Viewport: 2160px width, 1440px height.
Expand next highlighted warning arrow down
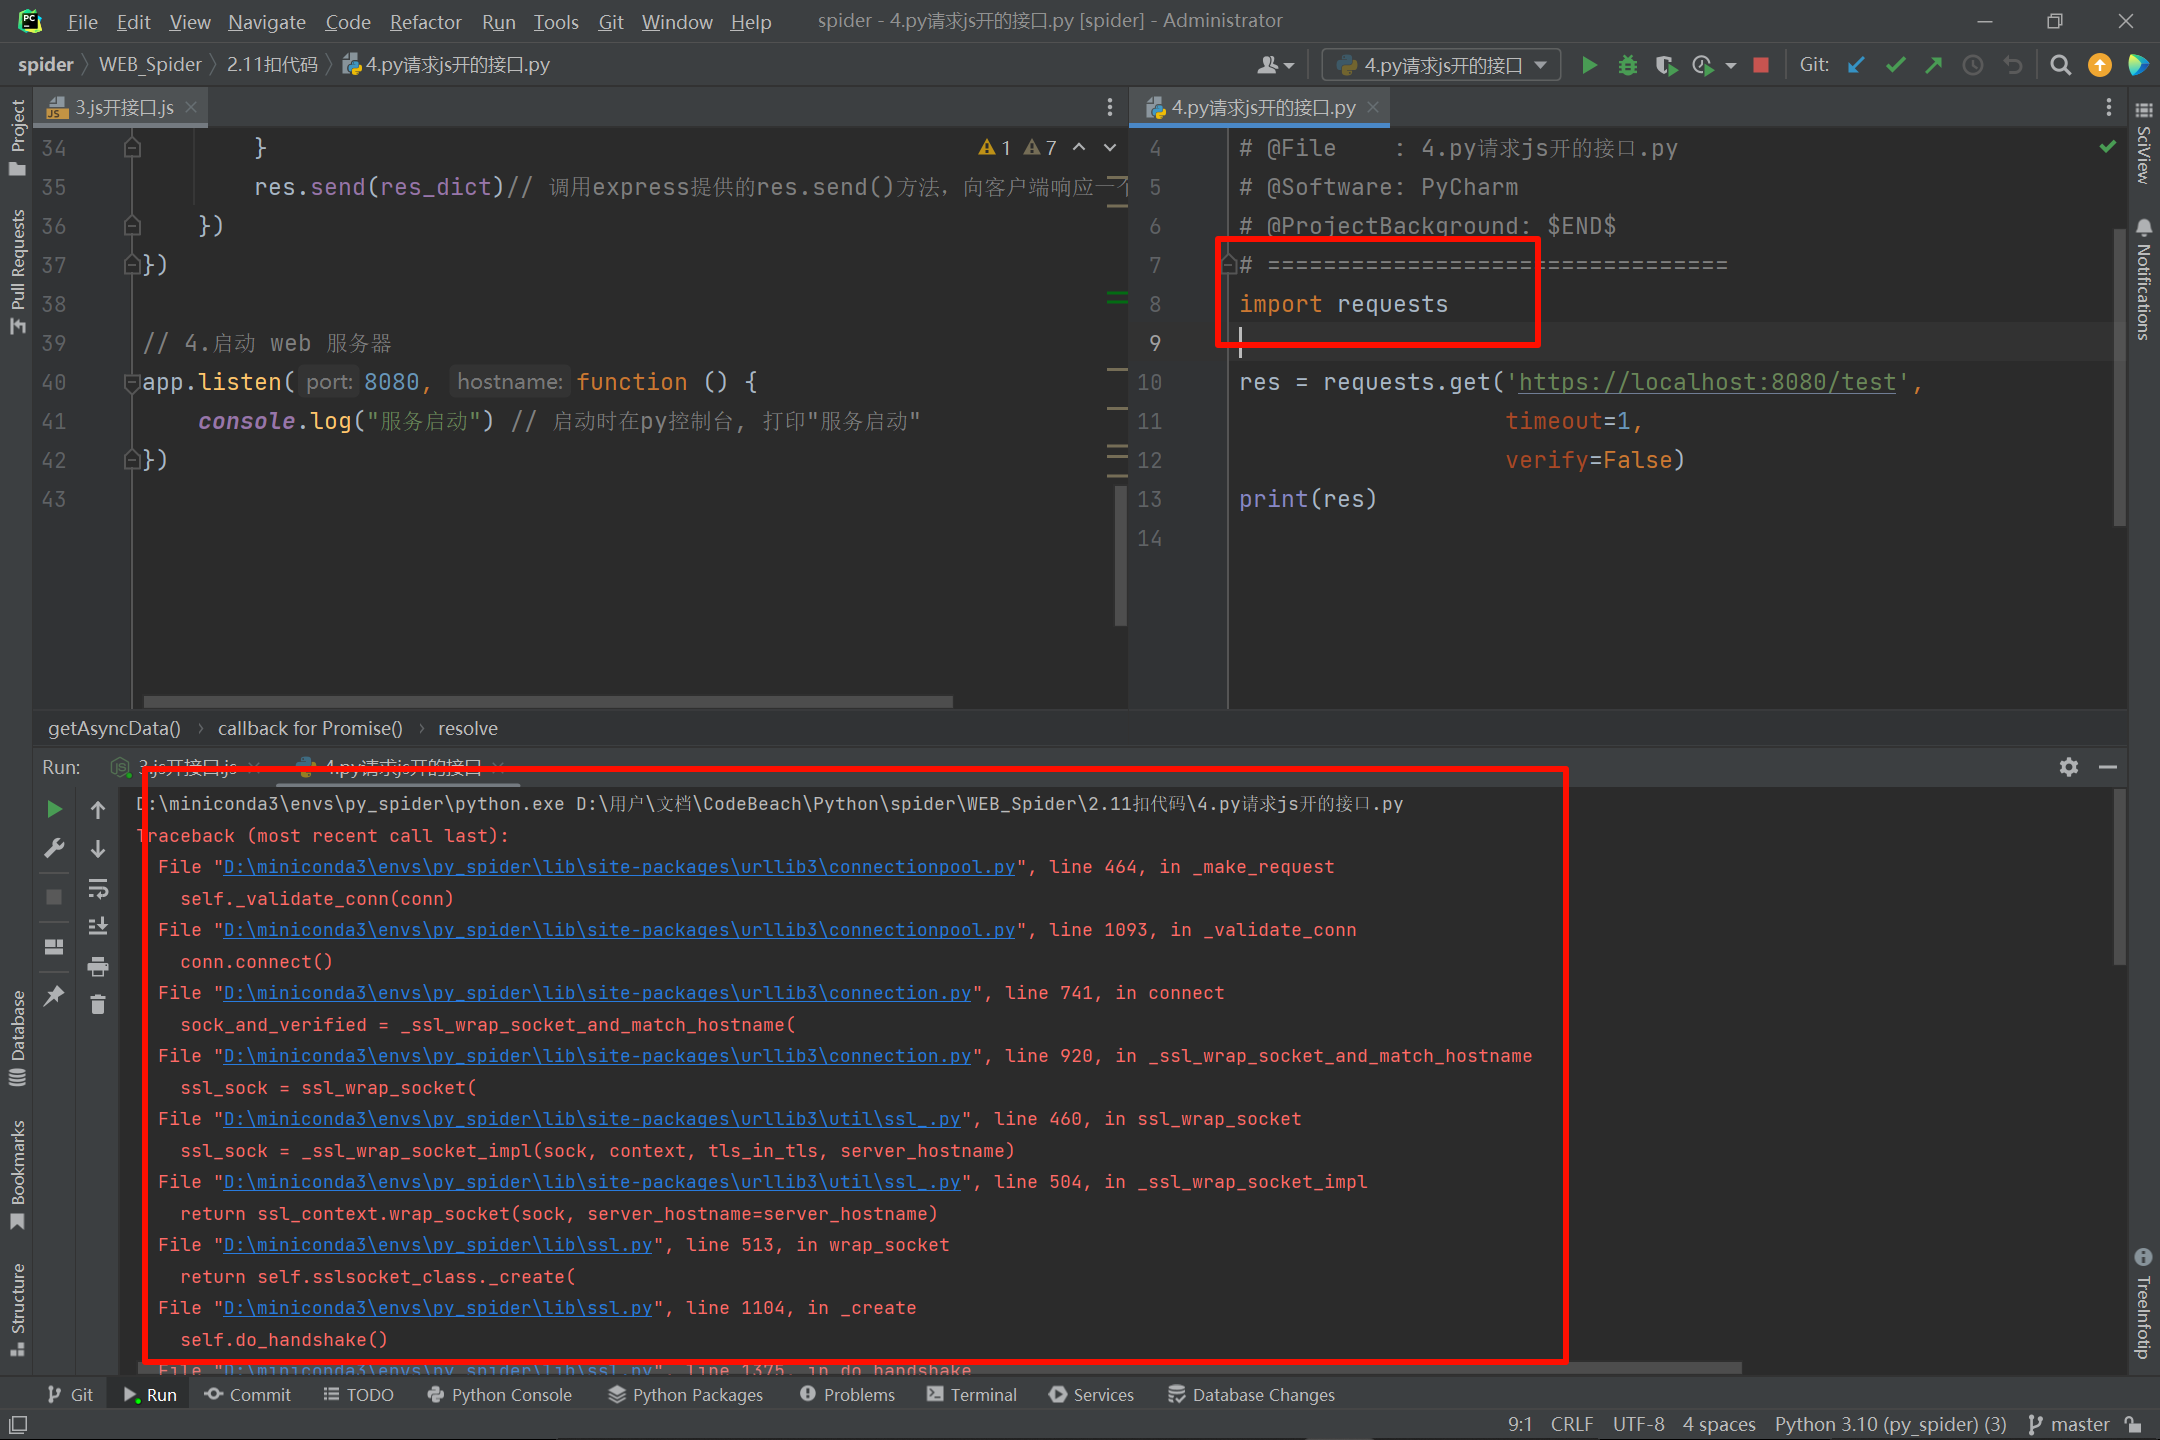tap(1110, 148)
